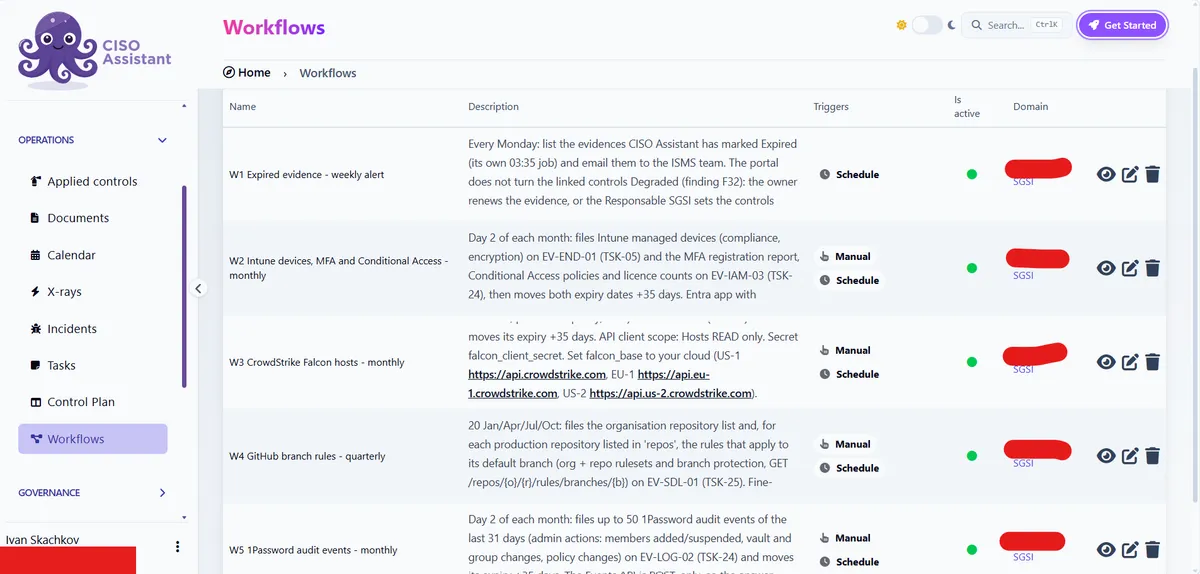Go to the Home breadcrumb

247,73
